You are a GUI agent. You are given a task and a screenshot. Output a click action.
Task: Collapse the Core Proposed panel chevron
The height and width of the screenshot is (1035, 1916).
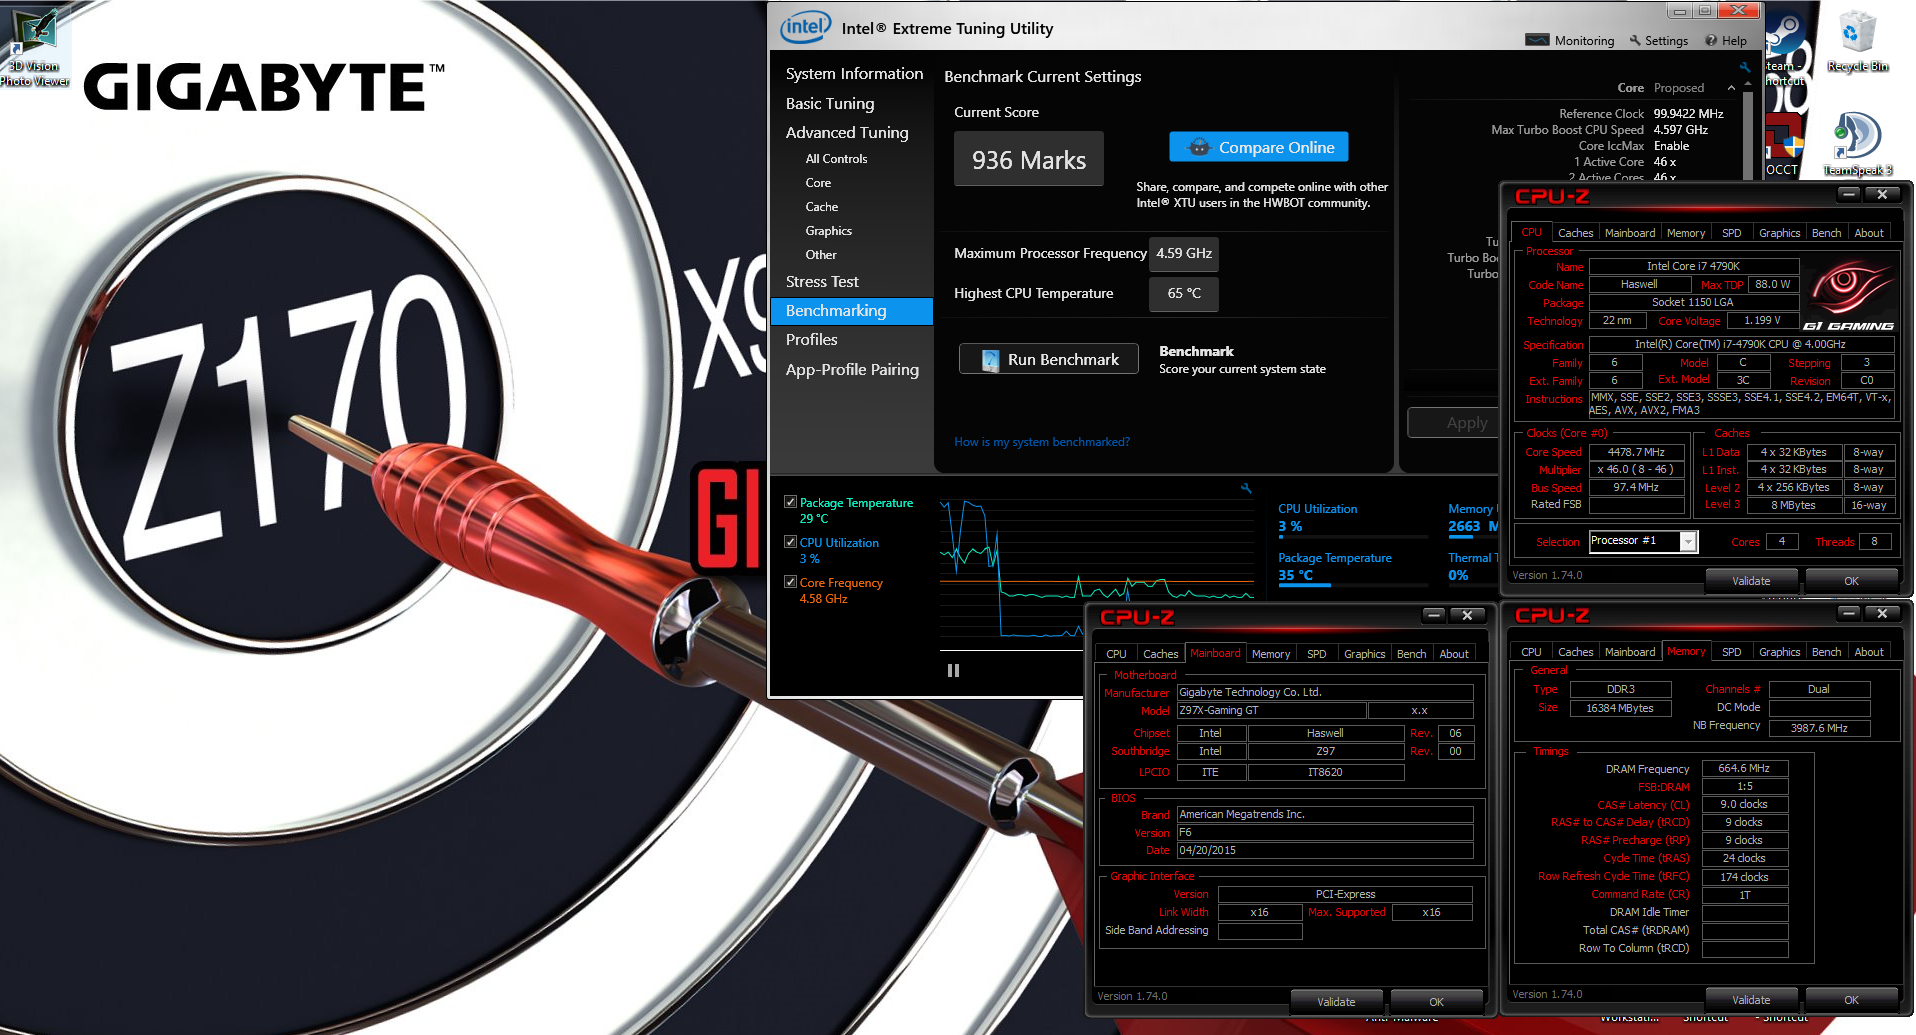(x=1731, y=88)
